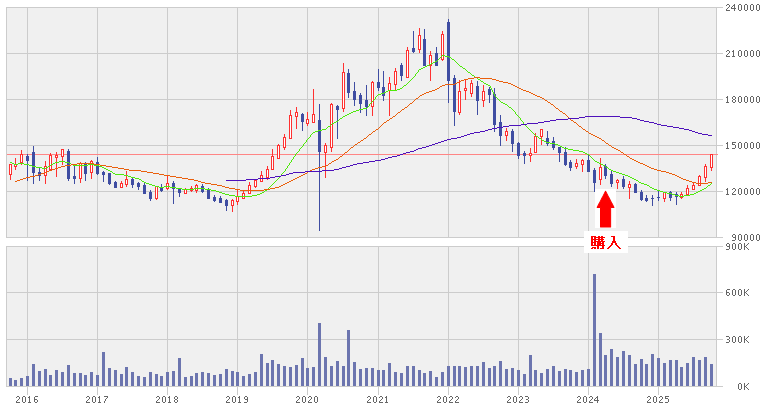This screenshot has width=764, height=408.
Task: Select the 2016 year label on time axis
Action: pos(27,399)
